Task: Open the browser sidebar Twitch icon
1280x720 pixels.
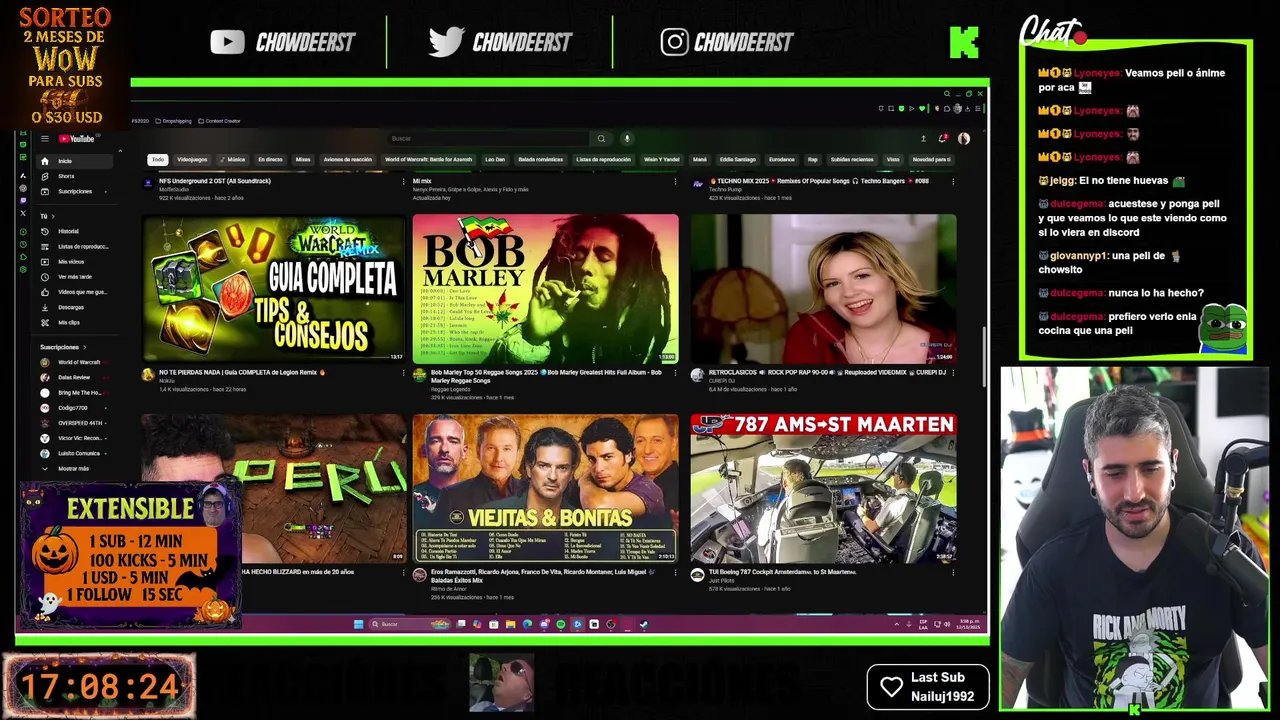Action: click(x=23, y=201)
